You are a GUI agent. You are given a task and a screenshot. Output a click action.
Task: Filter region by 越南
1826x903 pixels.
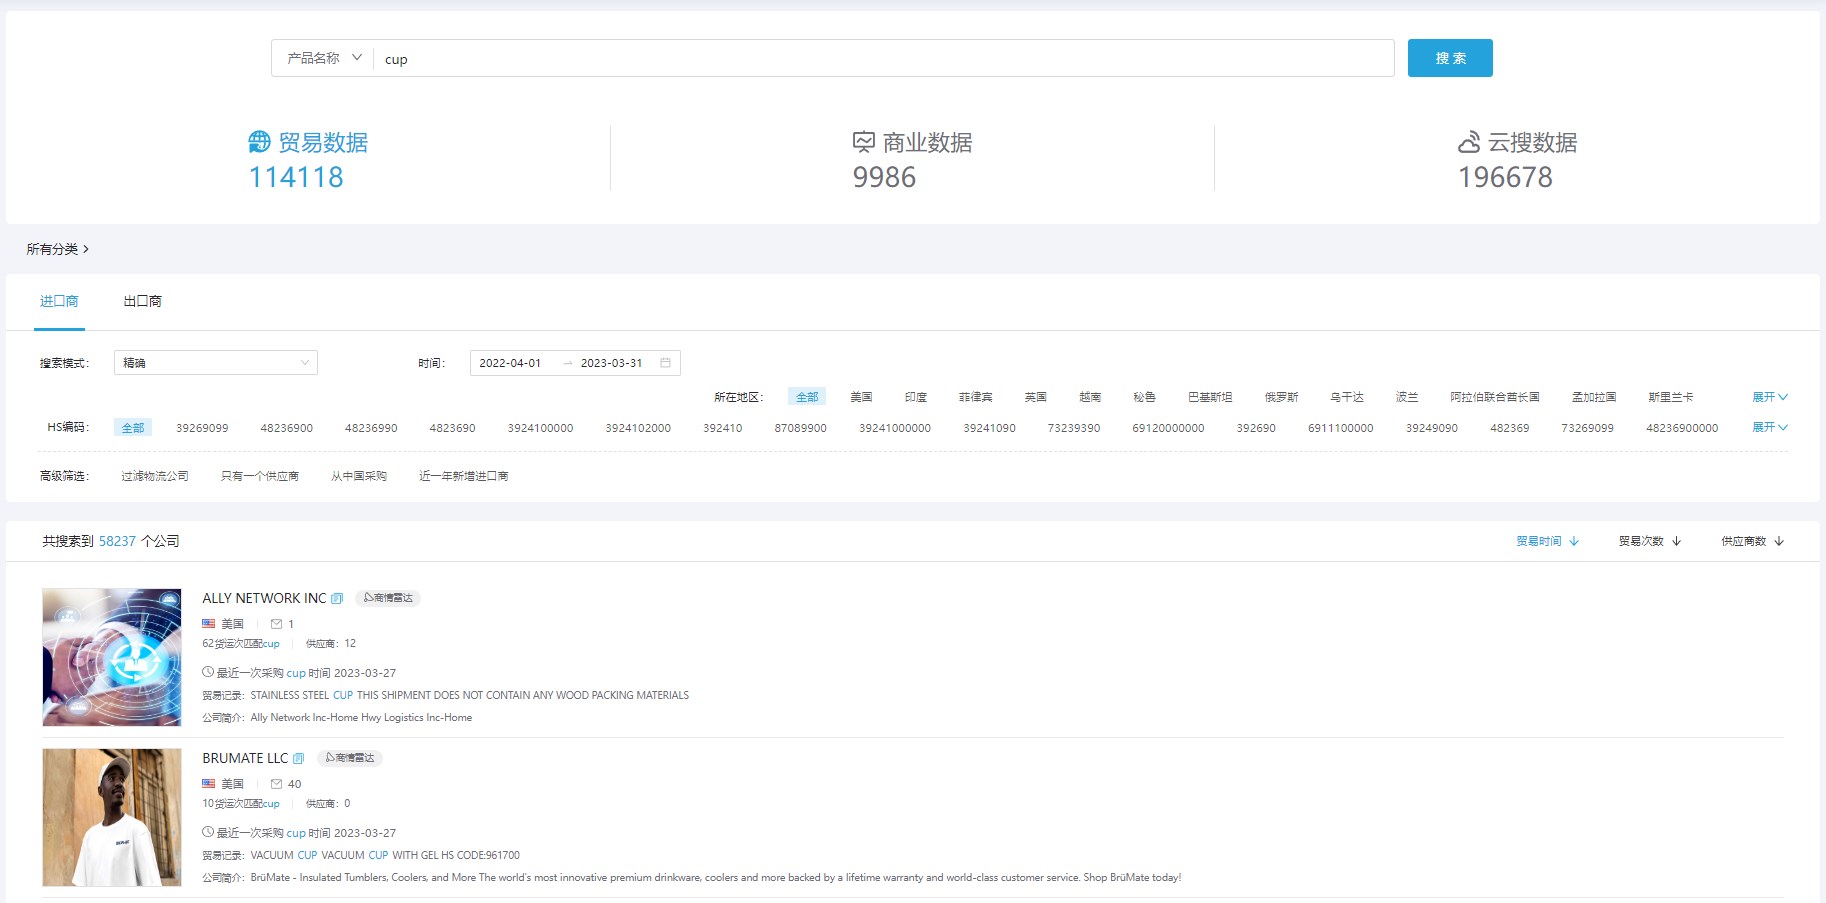point(1090,397)
